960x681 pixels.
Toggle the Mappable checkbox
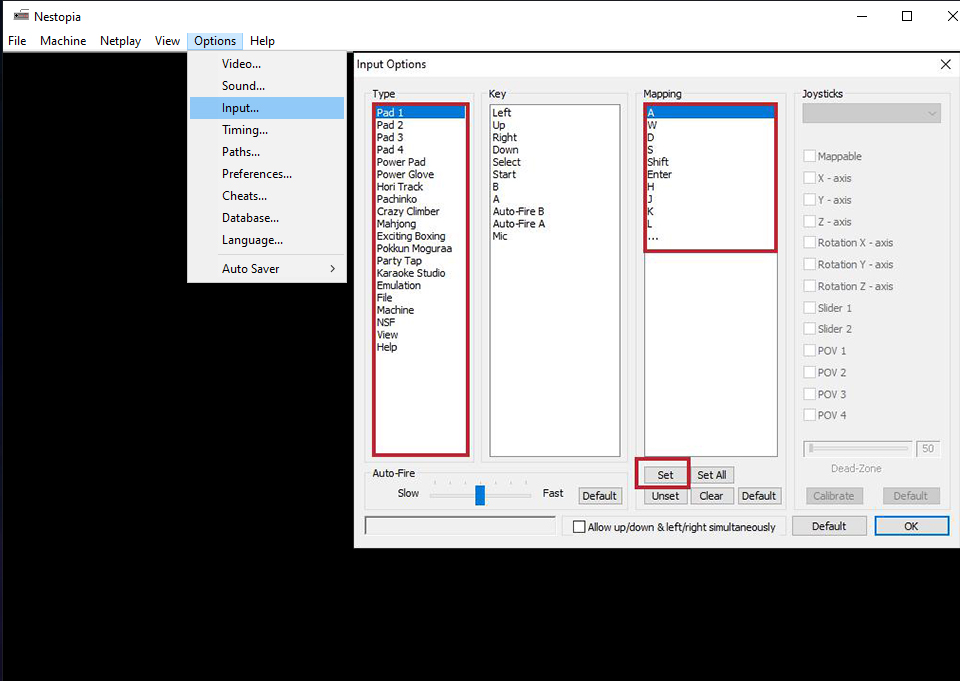pyautogui.click(x=809, y=156)
